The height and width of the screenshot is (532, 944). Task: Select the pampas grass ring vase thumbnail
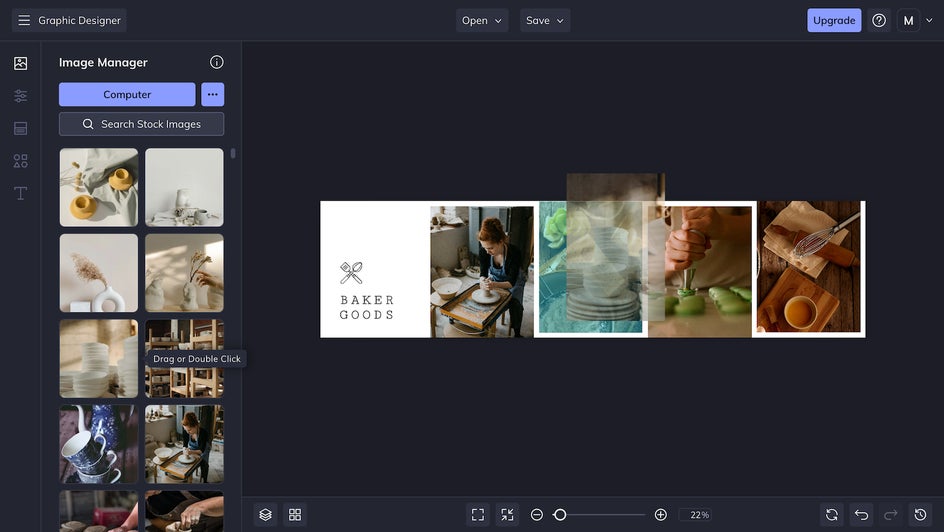[x=99, y=273]
